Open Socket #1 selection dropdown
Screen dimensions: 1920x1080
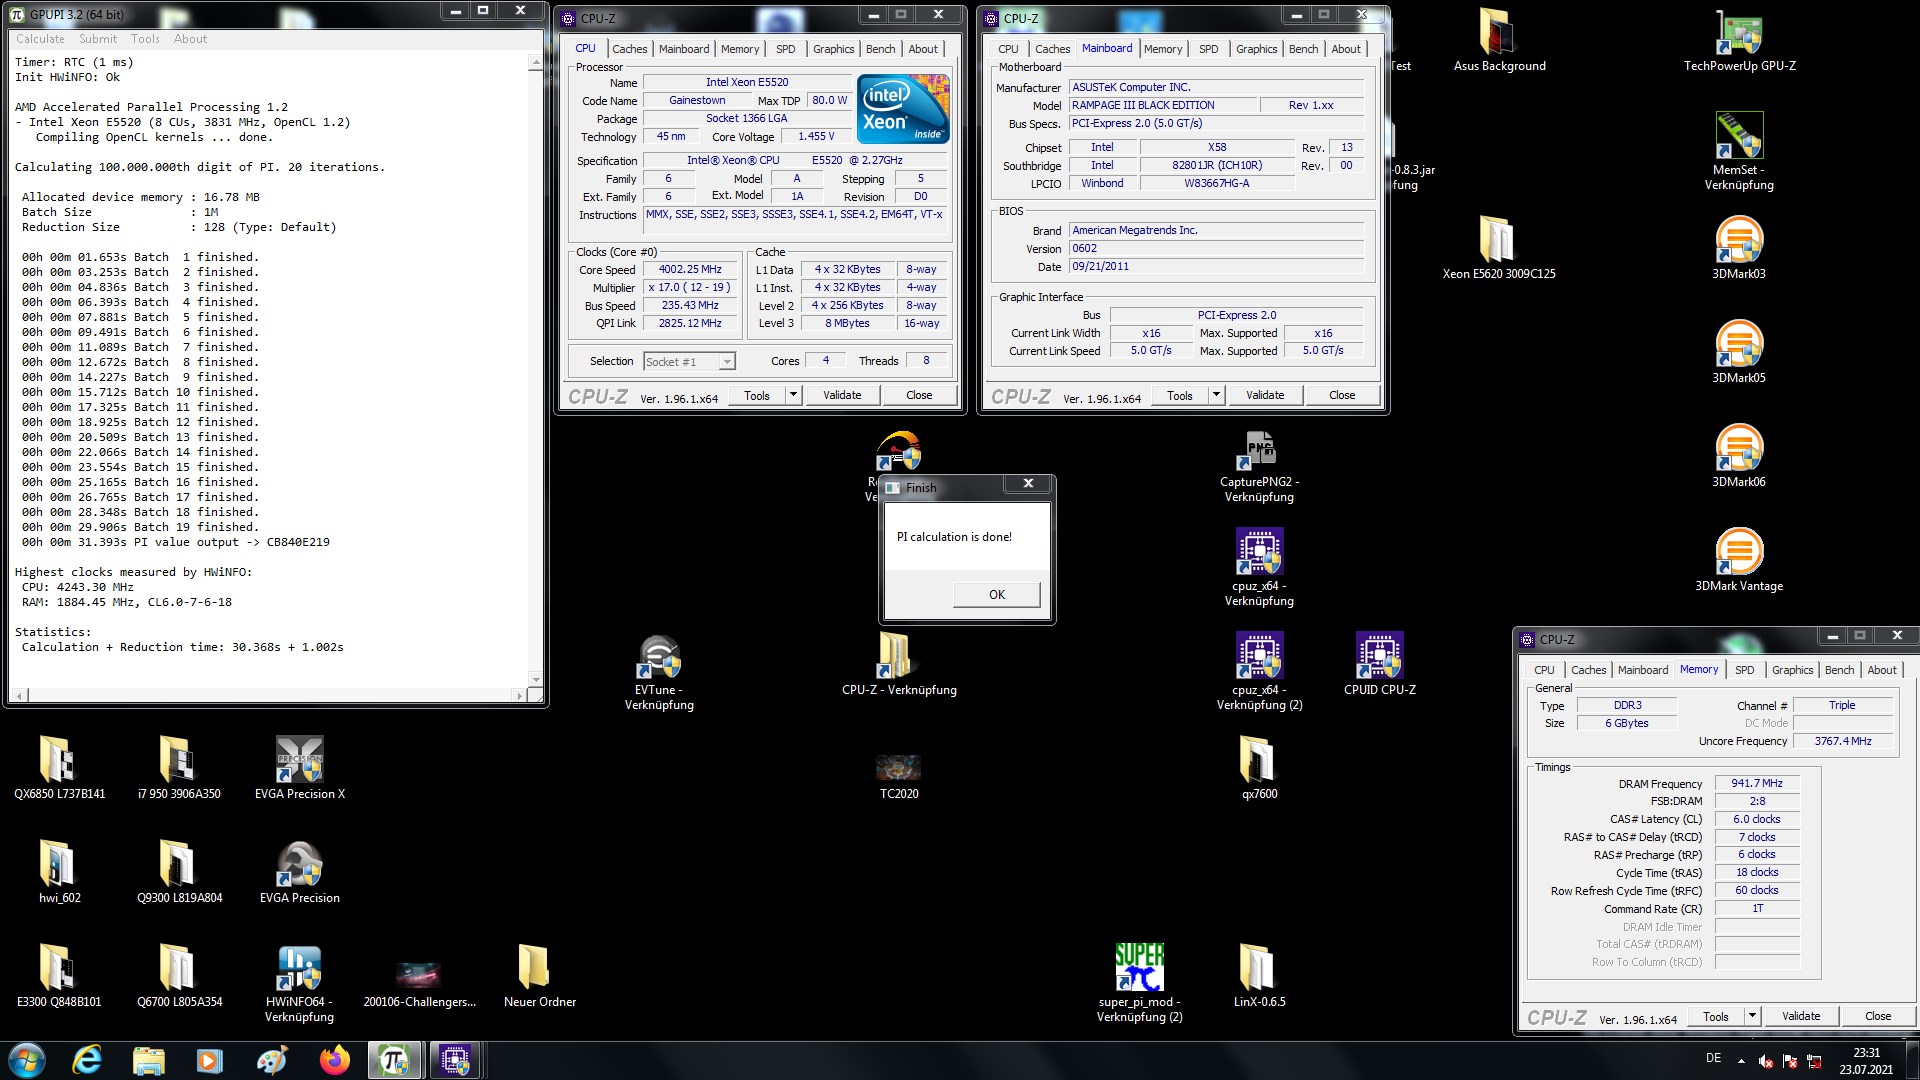click(x=689, y=362)
